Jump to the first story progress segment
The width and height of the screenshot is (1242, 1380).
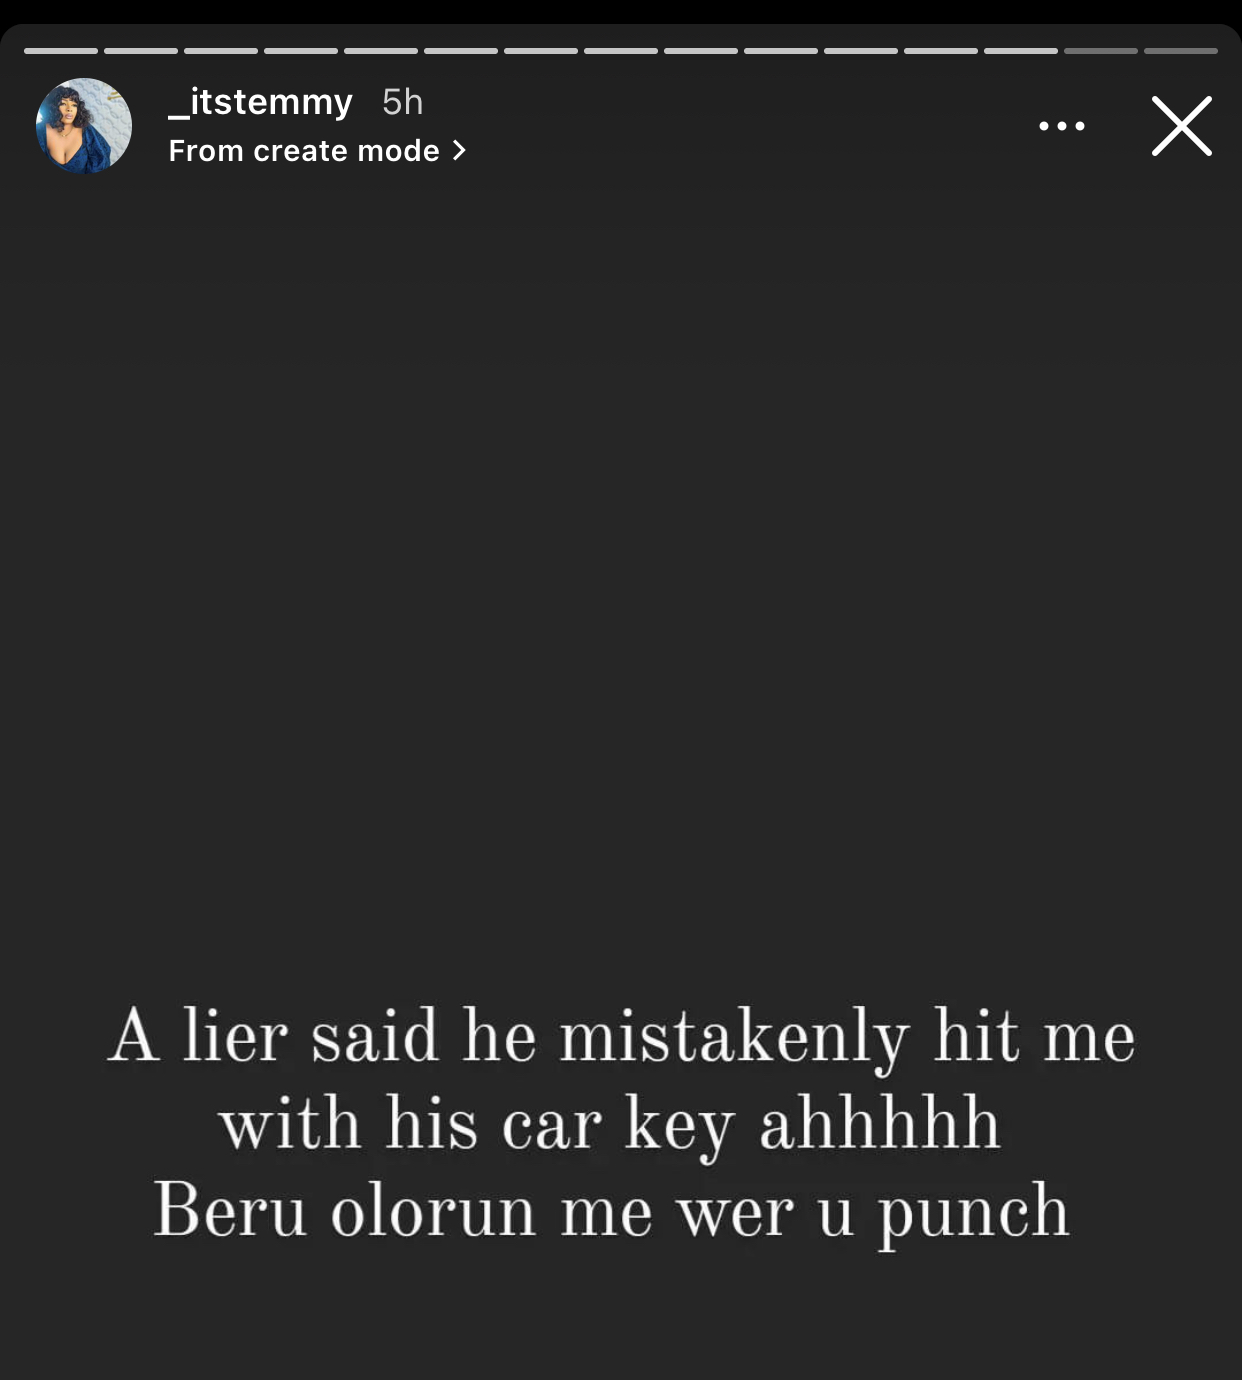click(61, 51)
